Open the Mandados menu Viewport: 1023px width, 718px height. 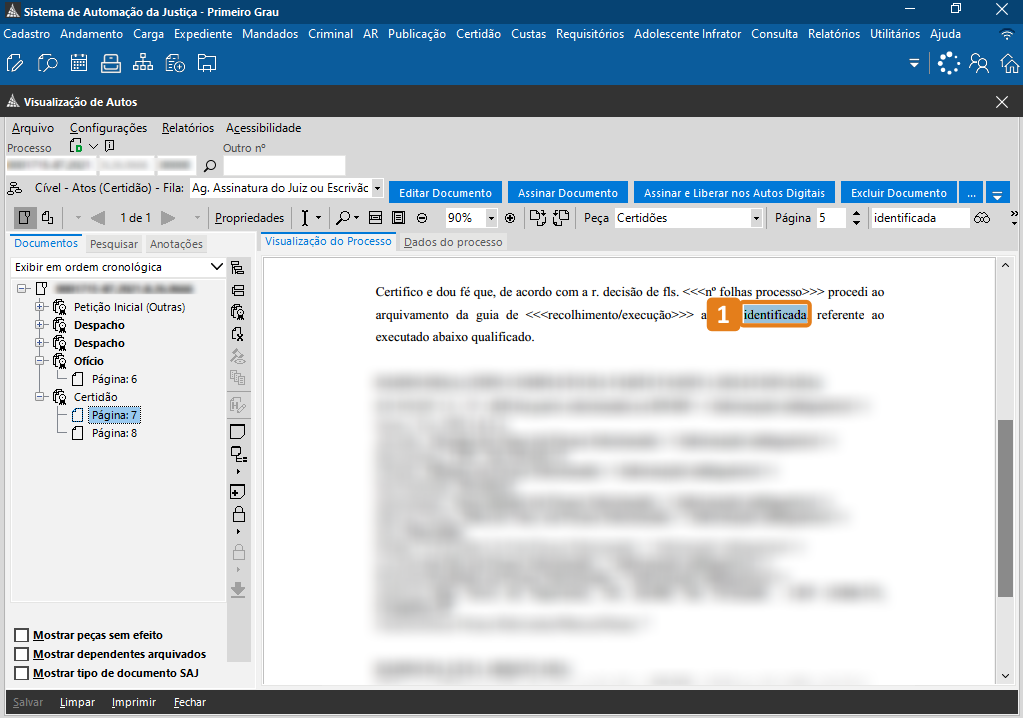(270, 34)
